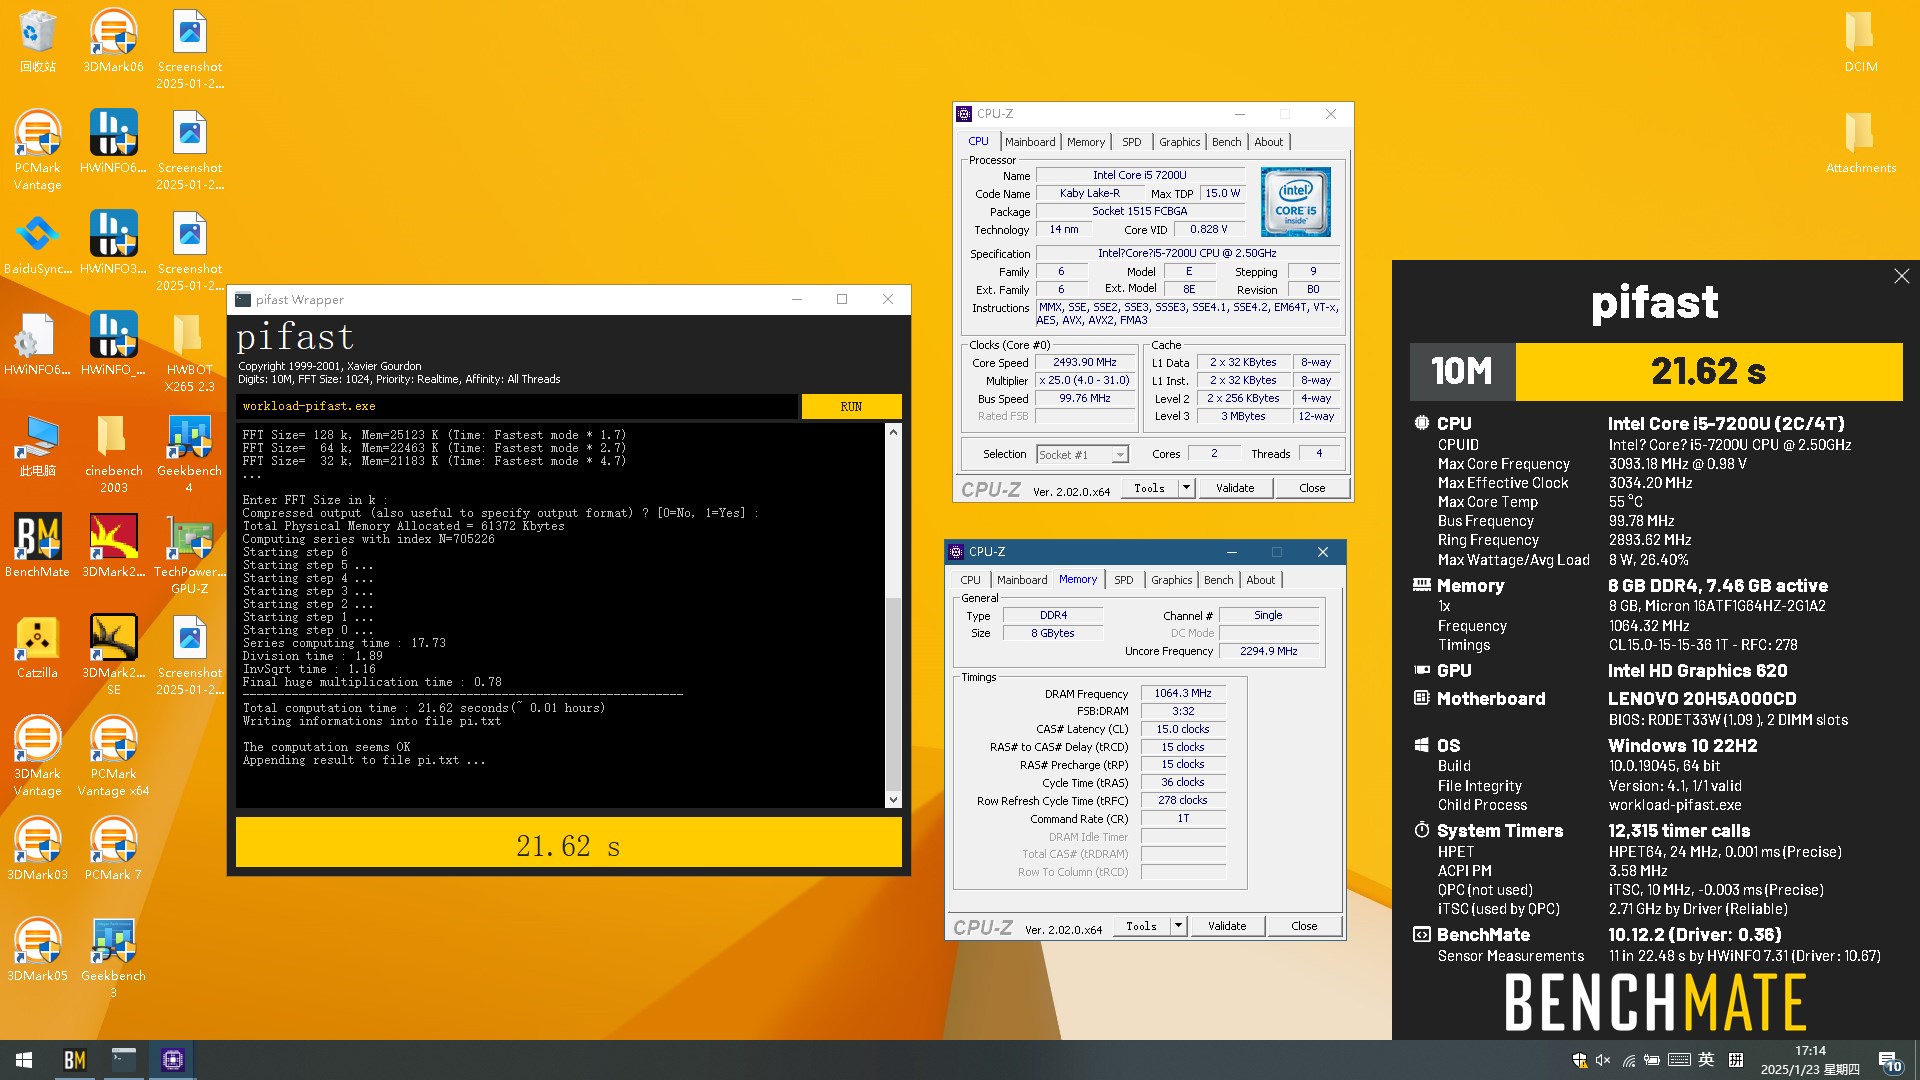Open TechPowerUp GPU-Z shortcut
This screenshot has height=1080, width=1920.
(189, 554)
